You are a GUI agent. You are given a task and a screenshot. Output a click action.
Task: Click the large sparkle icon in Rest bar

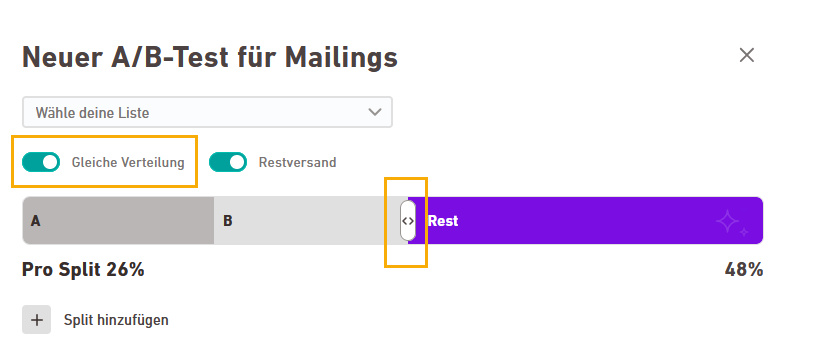click(727, 221)
